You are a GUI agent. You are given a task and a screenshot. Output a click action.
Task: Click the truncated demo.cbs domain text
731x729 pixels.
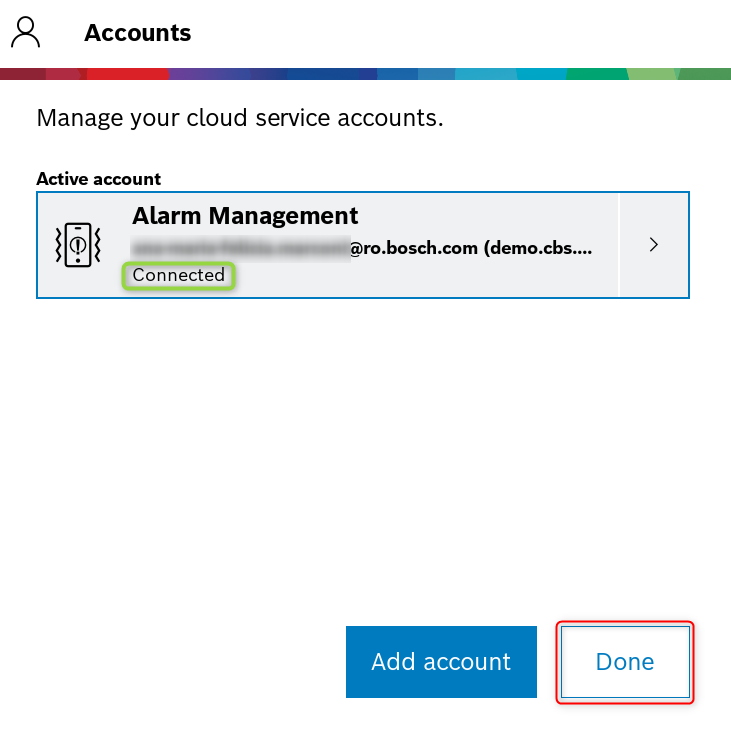point(538,248)
